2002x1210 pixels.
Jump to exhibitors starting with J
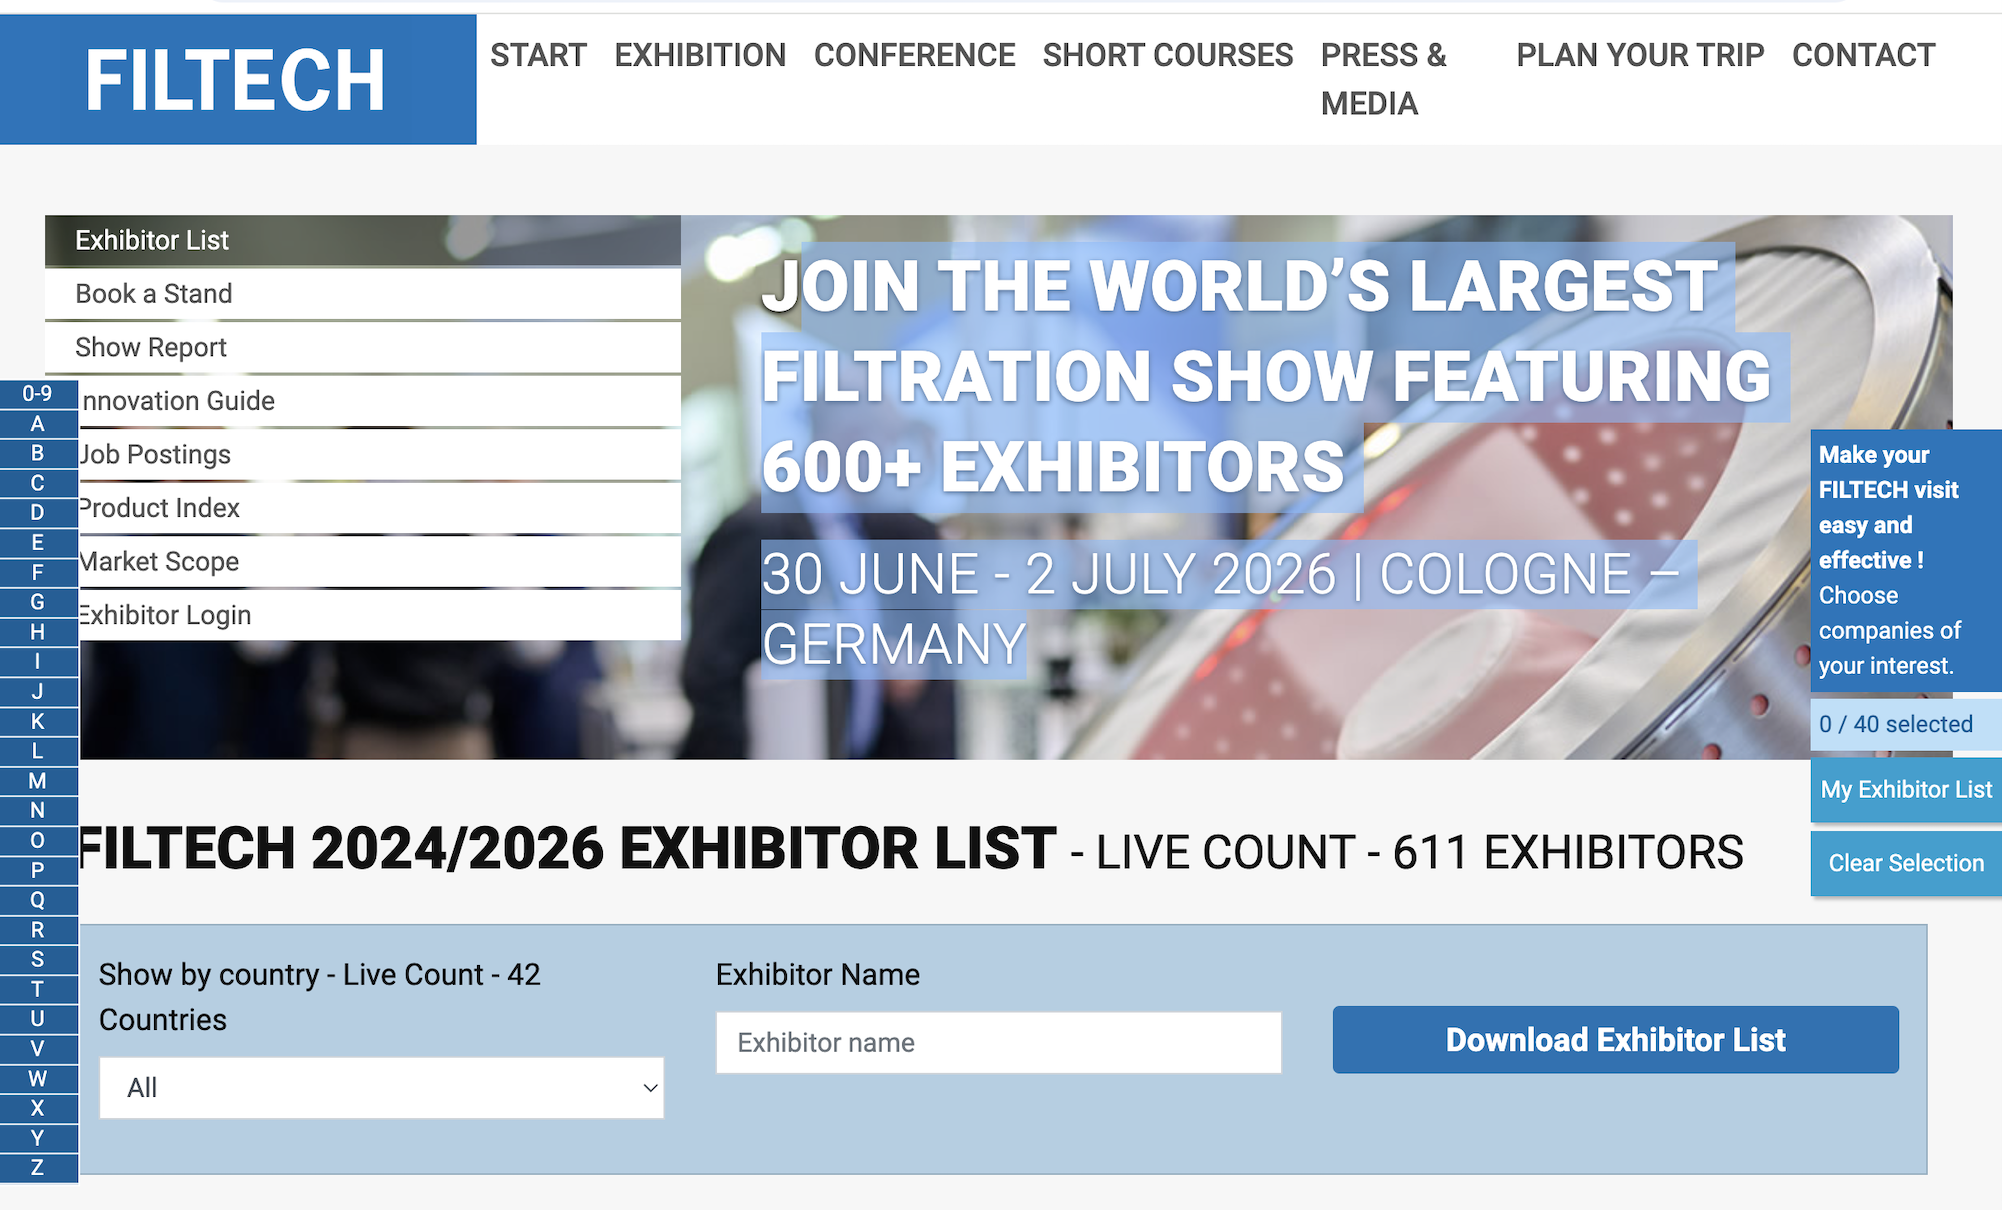tap(38, 692)
